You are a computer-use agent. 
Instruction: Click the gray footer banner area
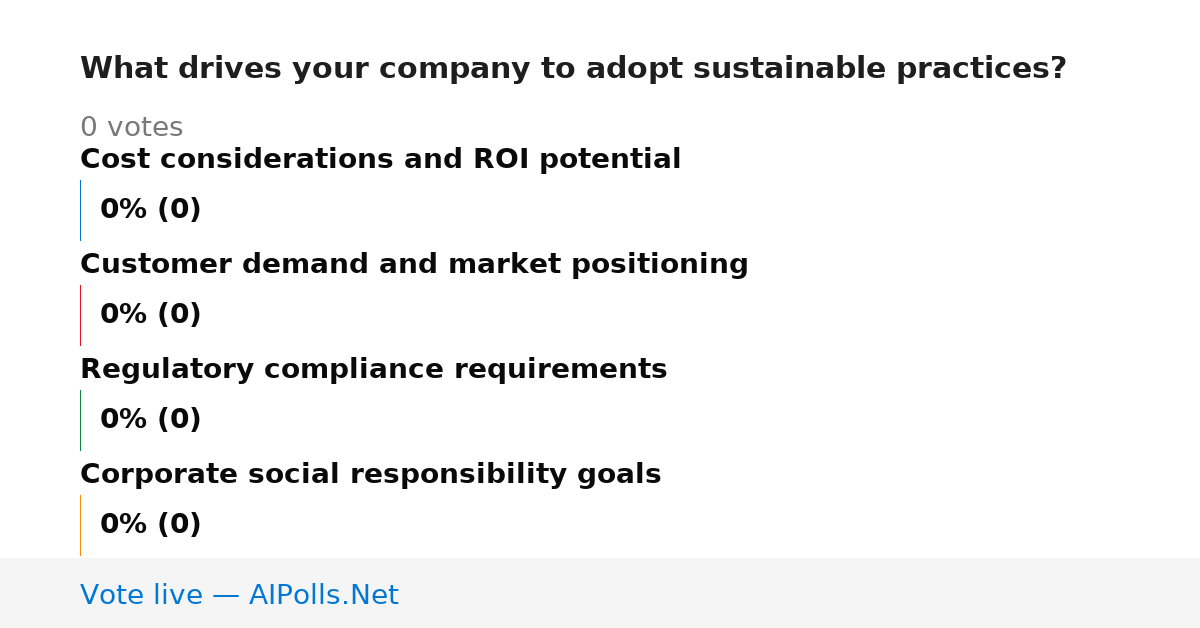click(600, 593)
